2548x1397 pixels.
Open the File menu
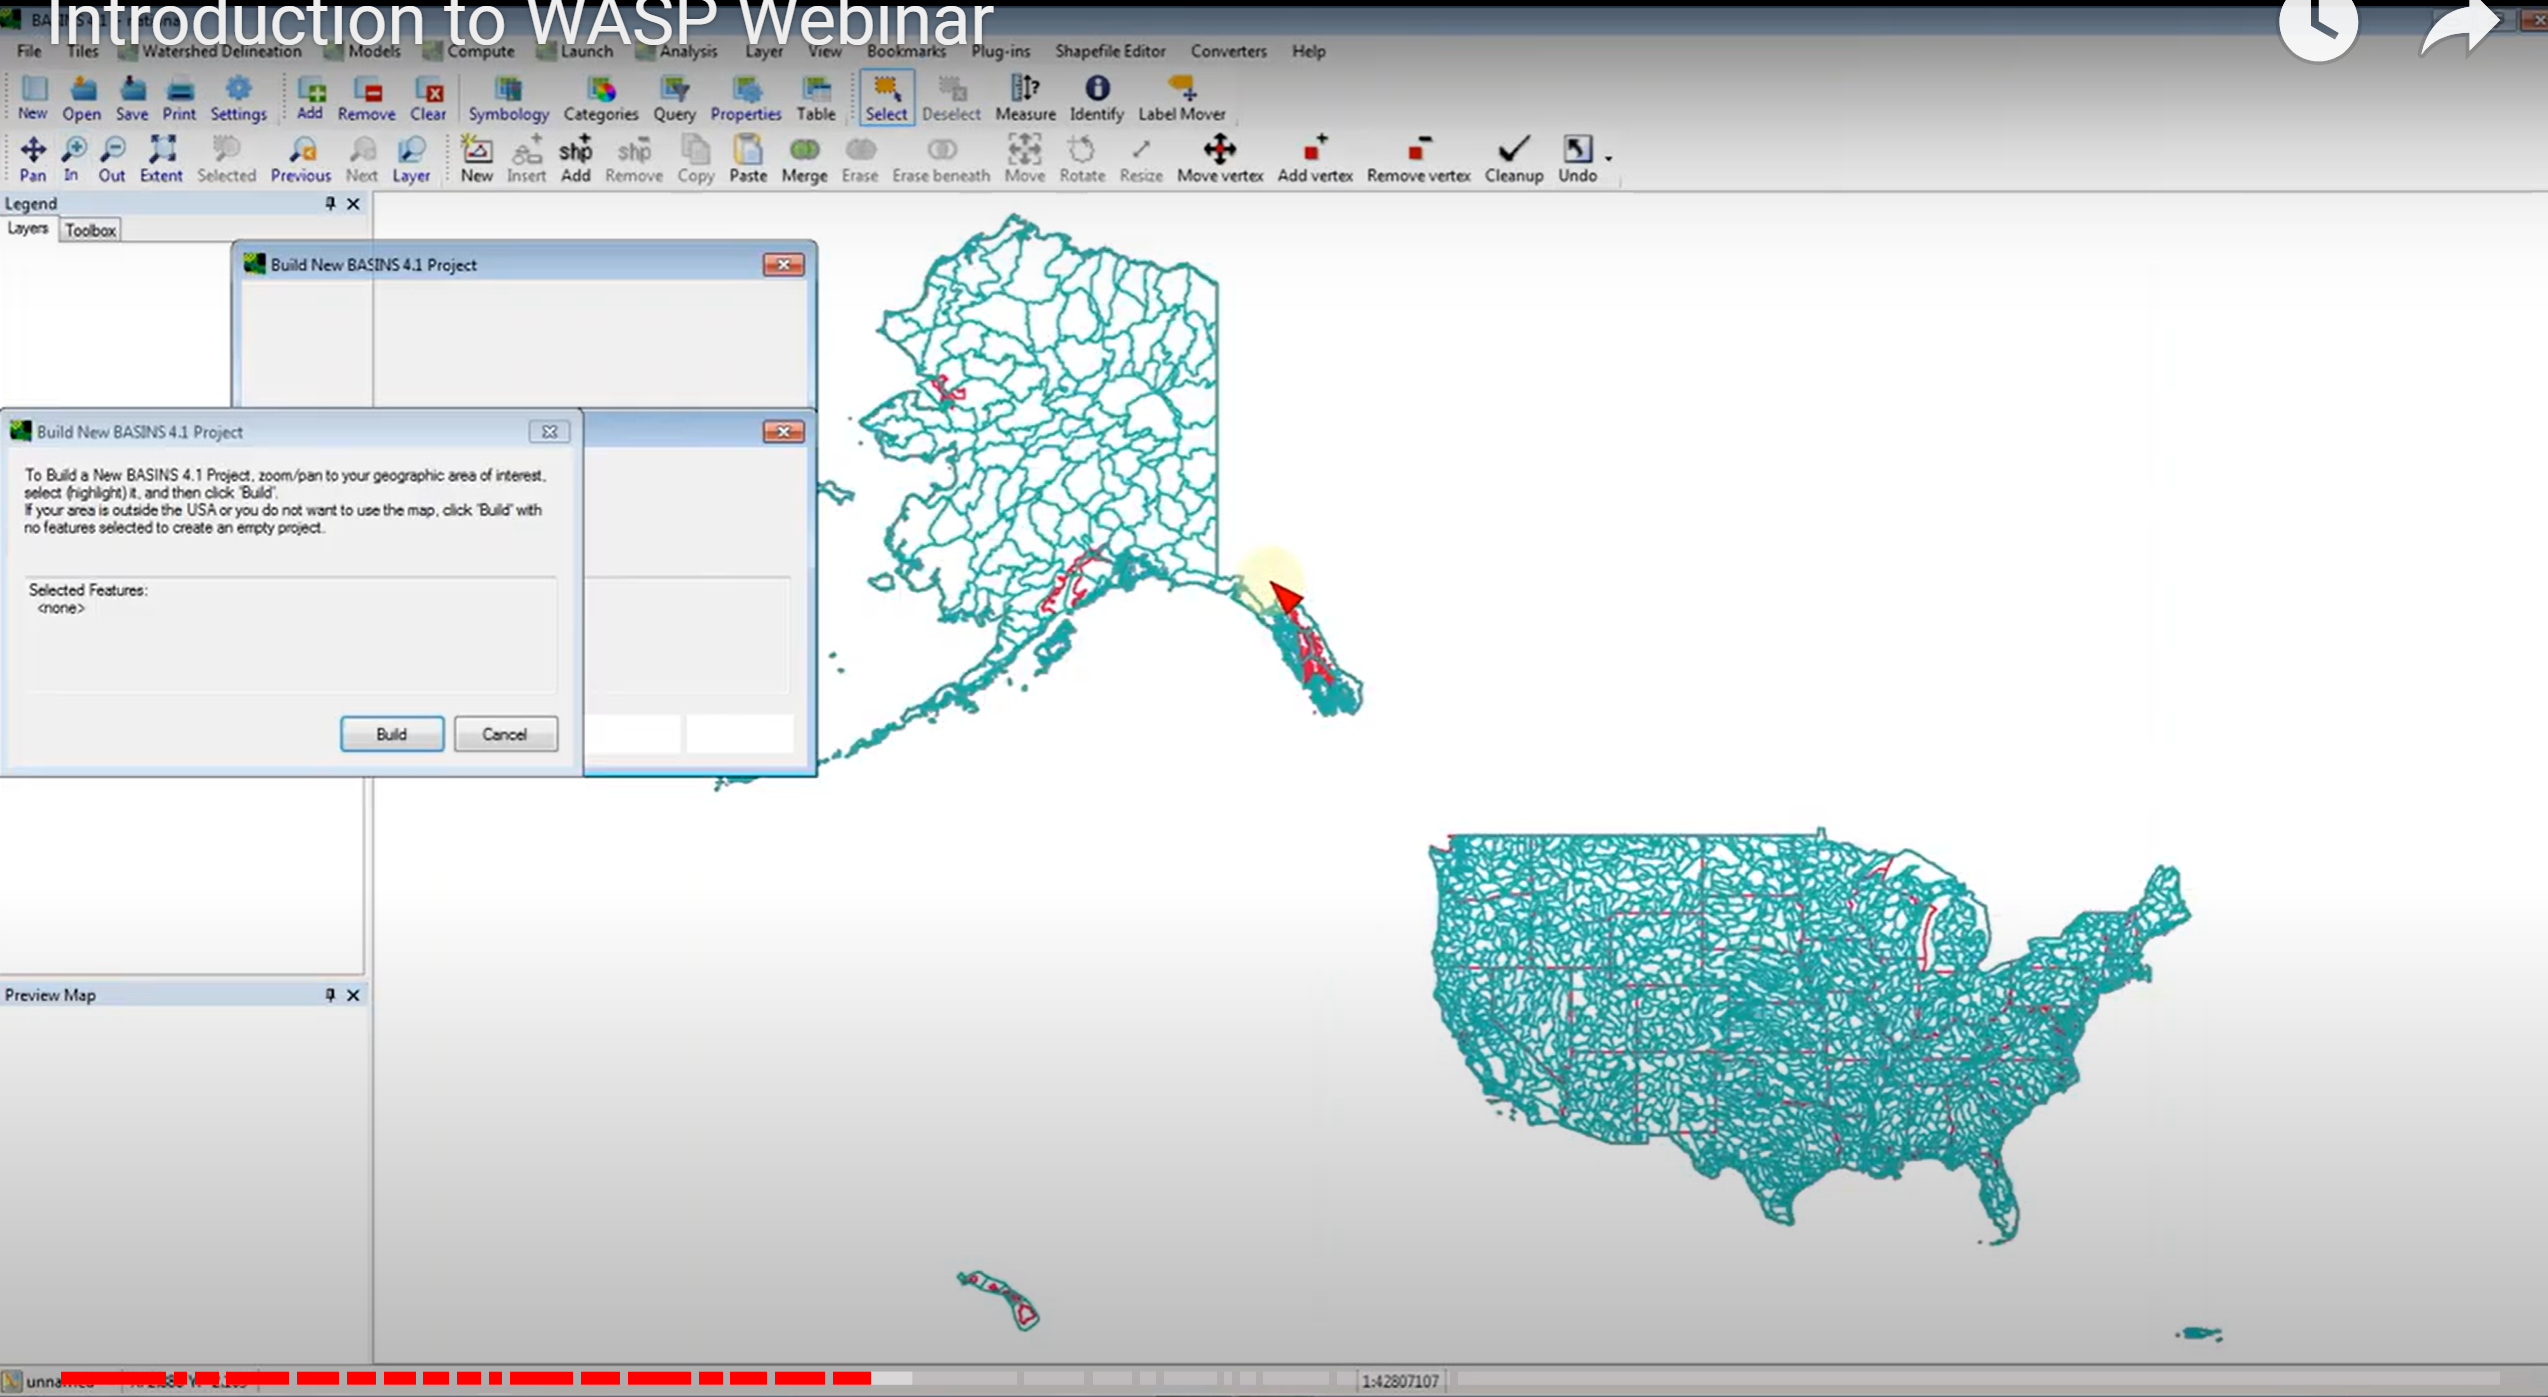[29, 51]
